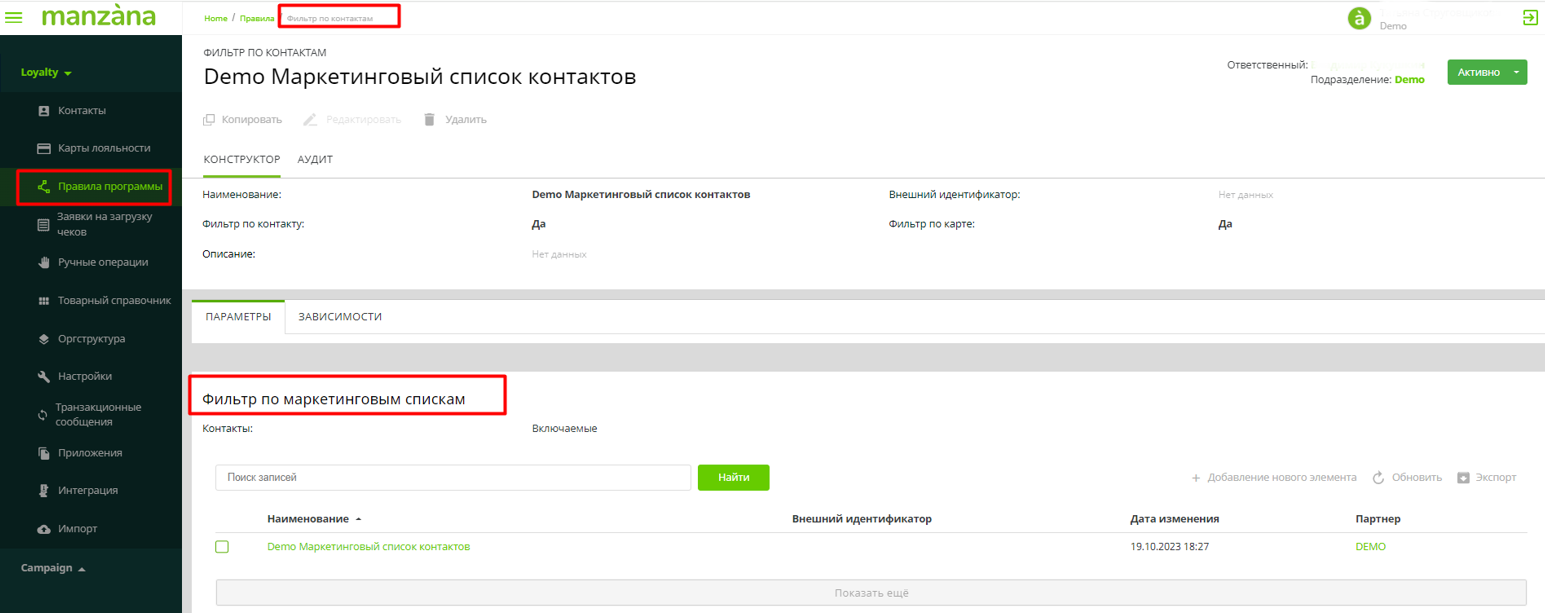1545x613 pixels.
Task: Open the hamburger menu icon
Action: coord(14,17)
